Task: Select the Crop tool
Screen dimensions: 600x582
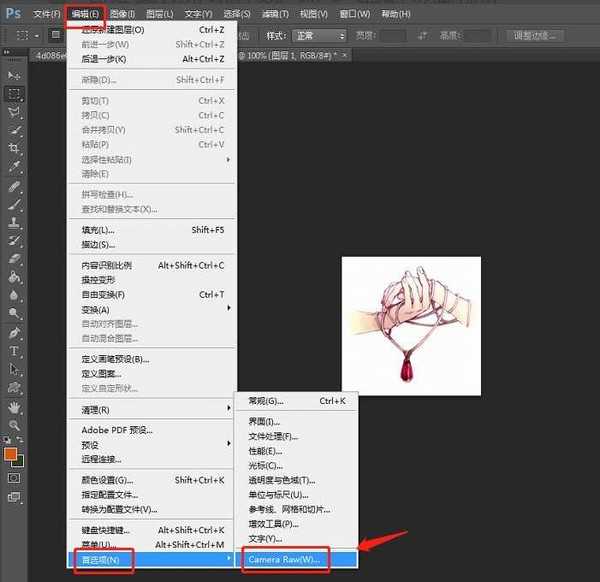Action: coord(15,149)
